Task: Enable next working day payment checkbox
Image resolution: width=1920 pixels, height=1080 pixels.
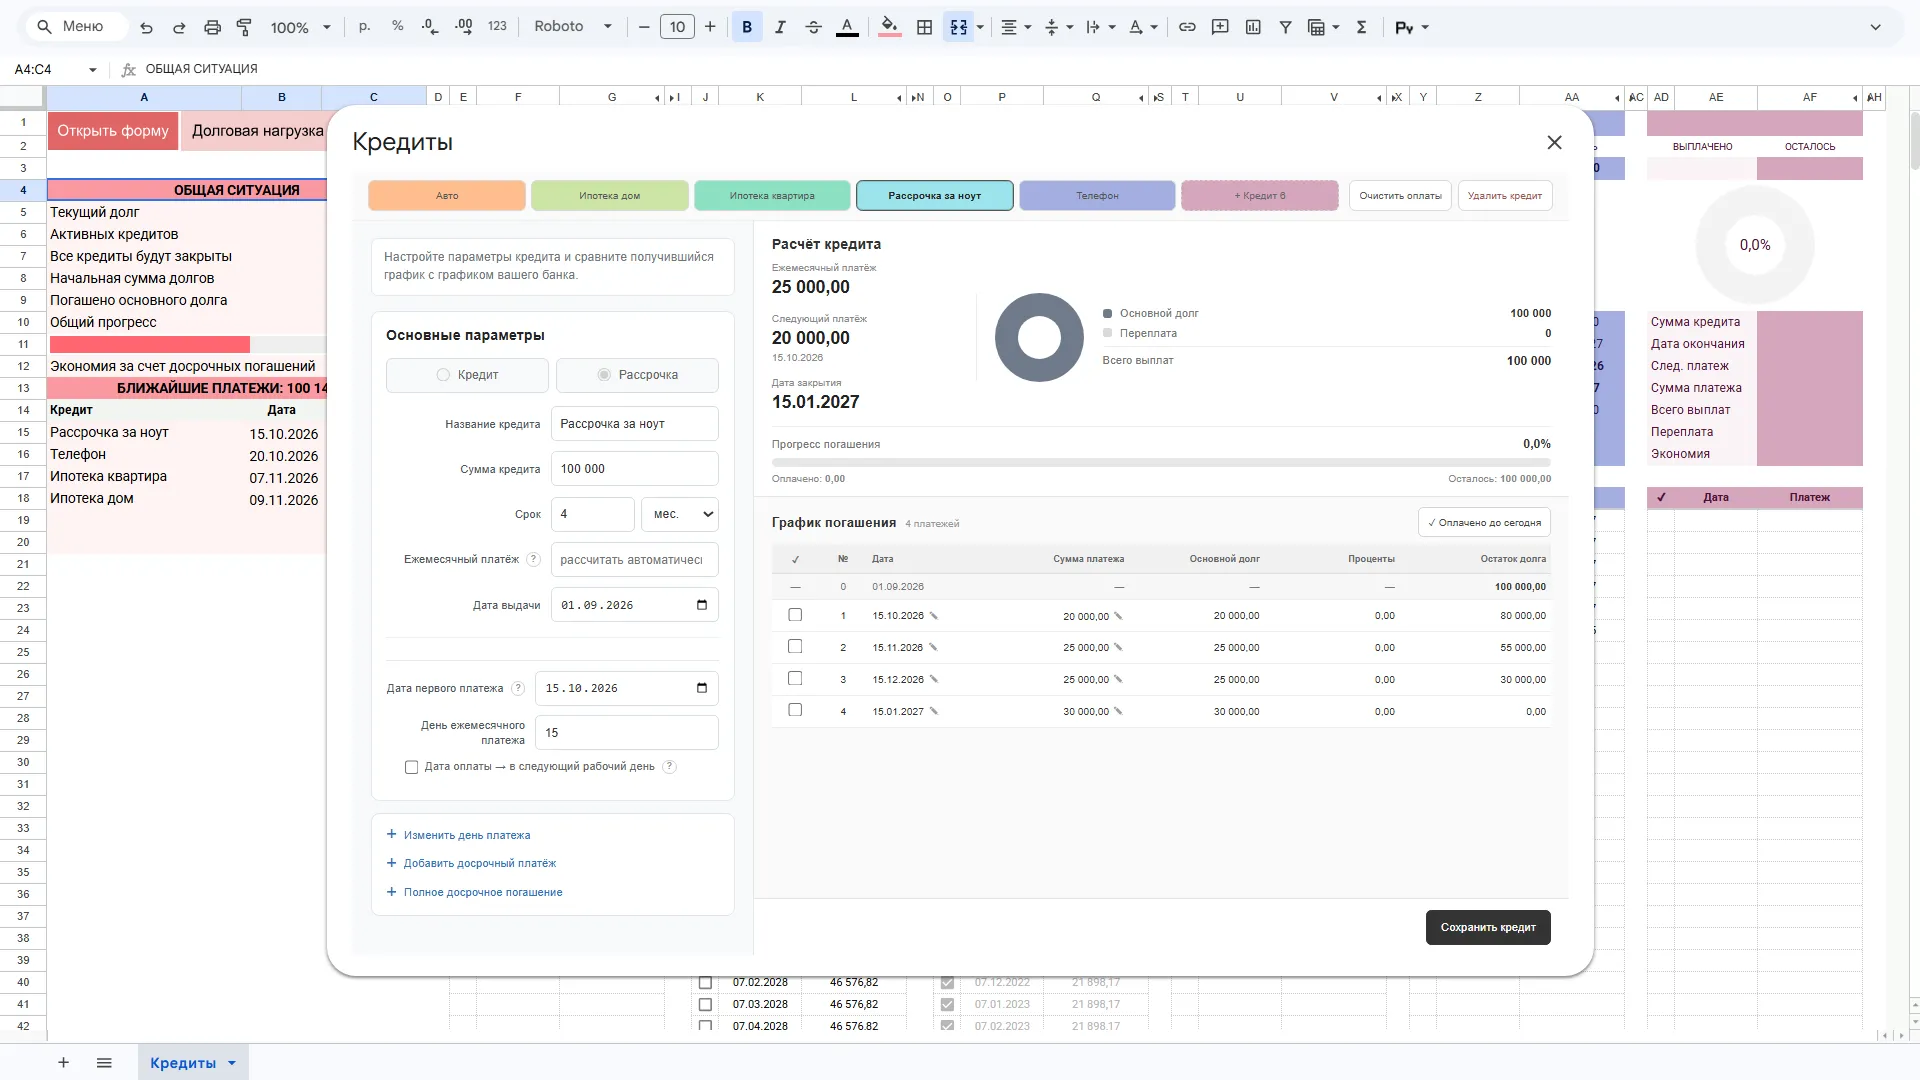Action: pyautogui.click(x=411, y=767)
